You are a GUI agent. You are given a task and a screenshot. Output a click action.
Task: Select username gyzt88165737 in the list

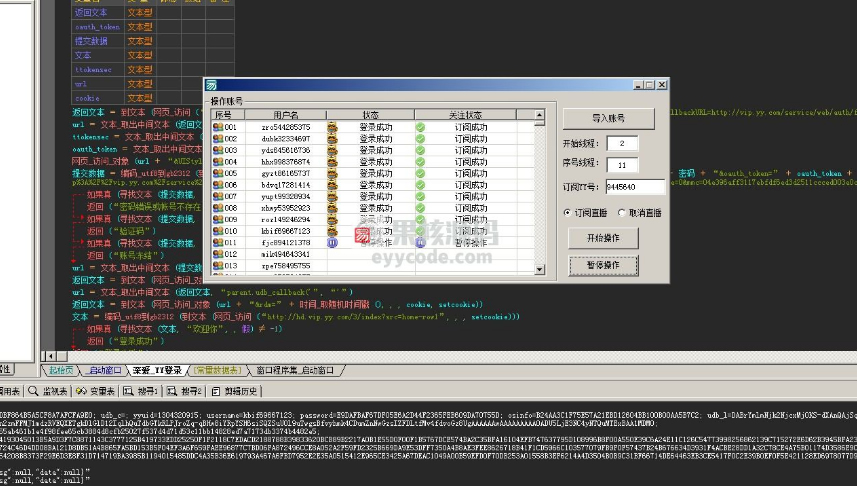point(286,173)
